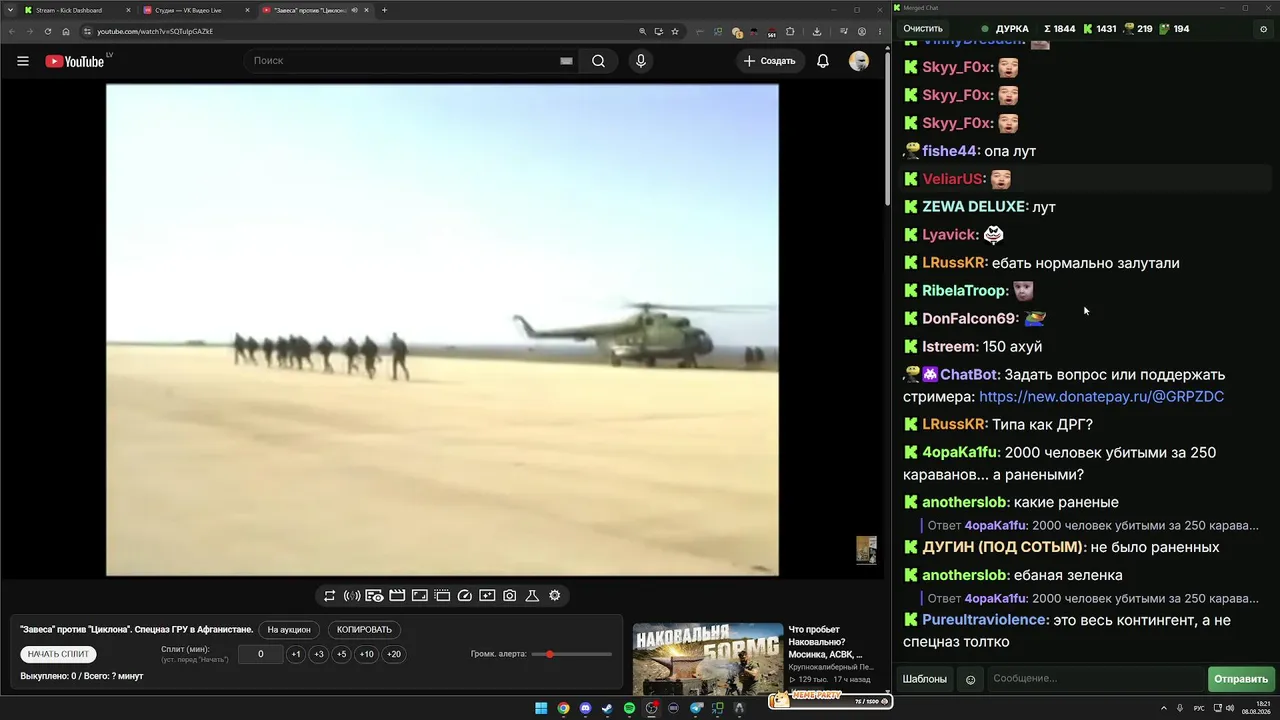Open the gear settings below the video
Screen dimensions: 1280x720
pyautogui.click(x=555, y=596)
